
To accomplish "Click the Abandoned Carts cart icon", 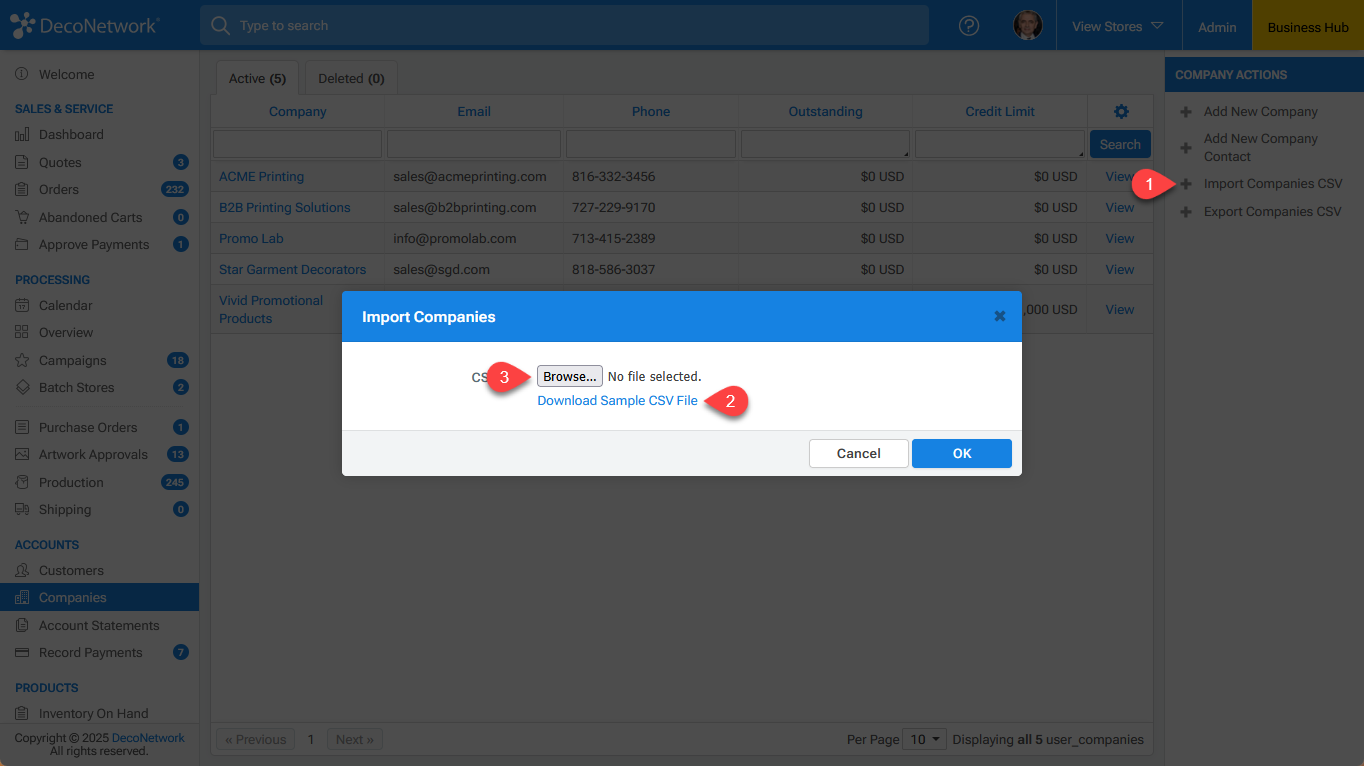I will (22, 217).
